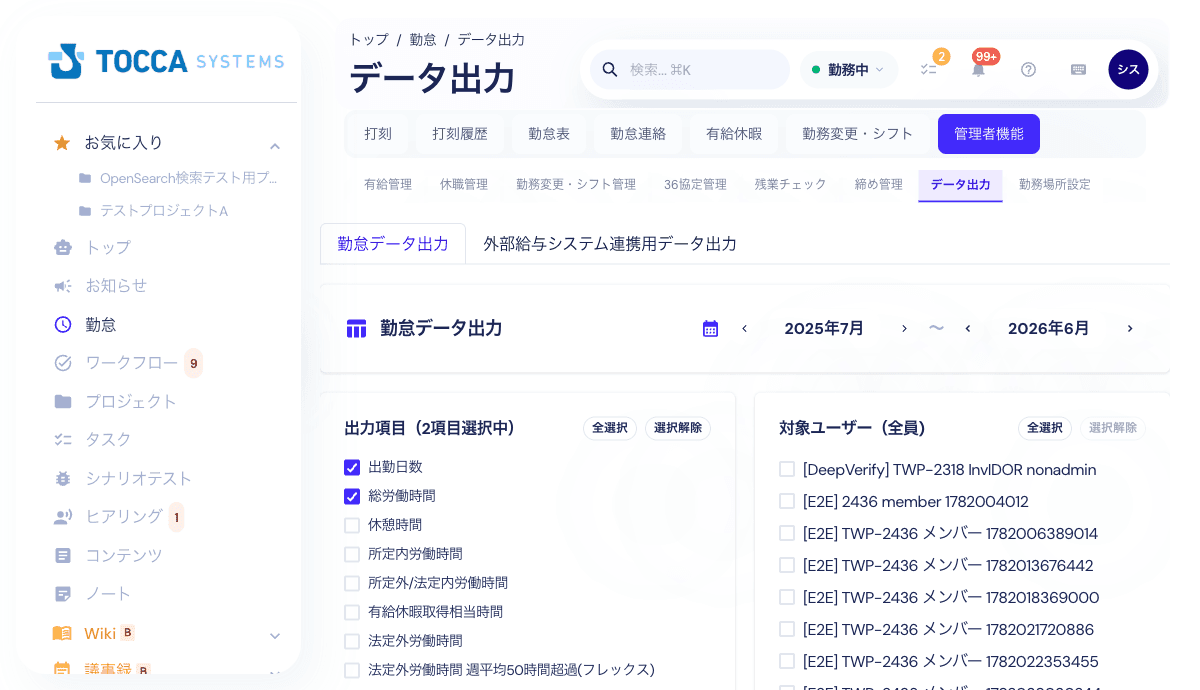Click the clock icon next to 勤怠

point(63,324)
